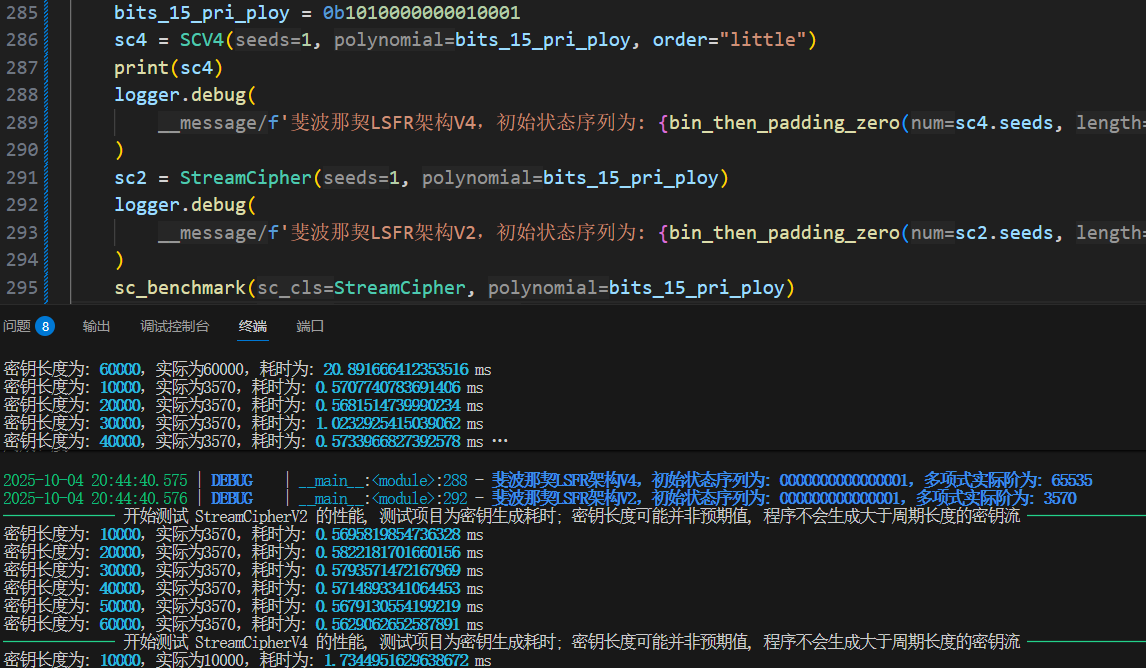Click the problems count badge showing 8
1146x668 pixels.
pos(45,326)
